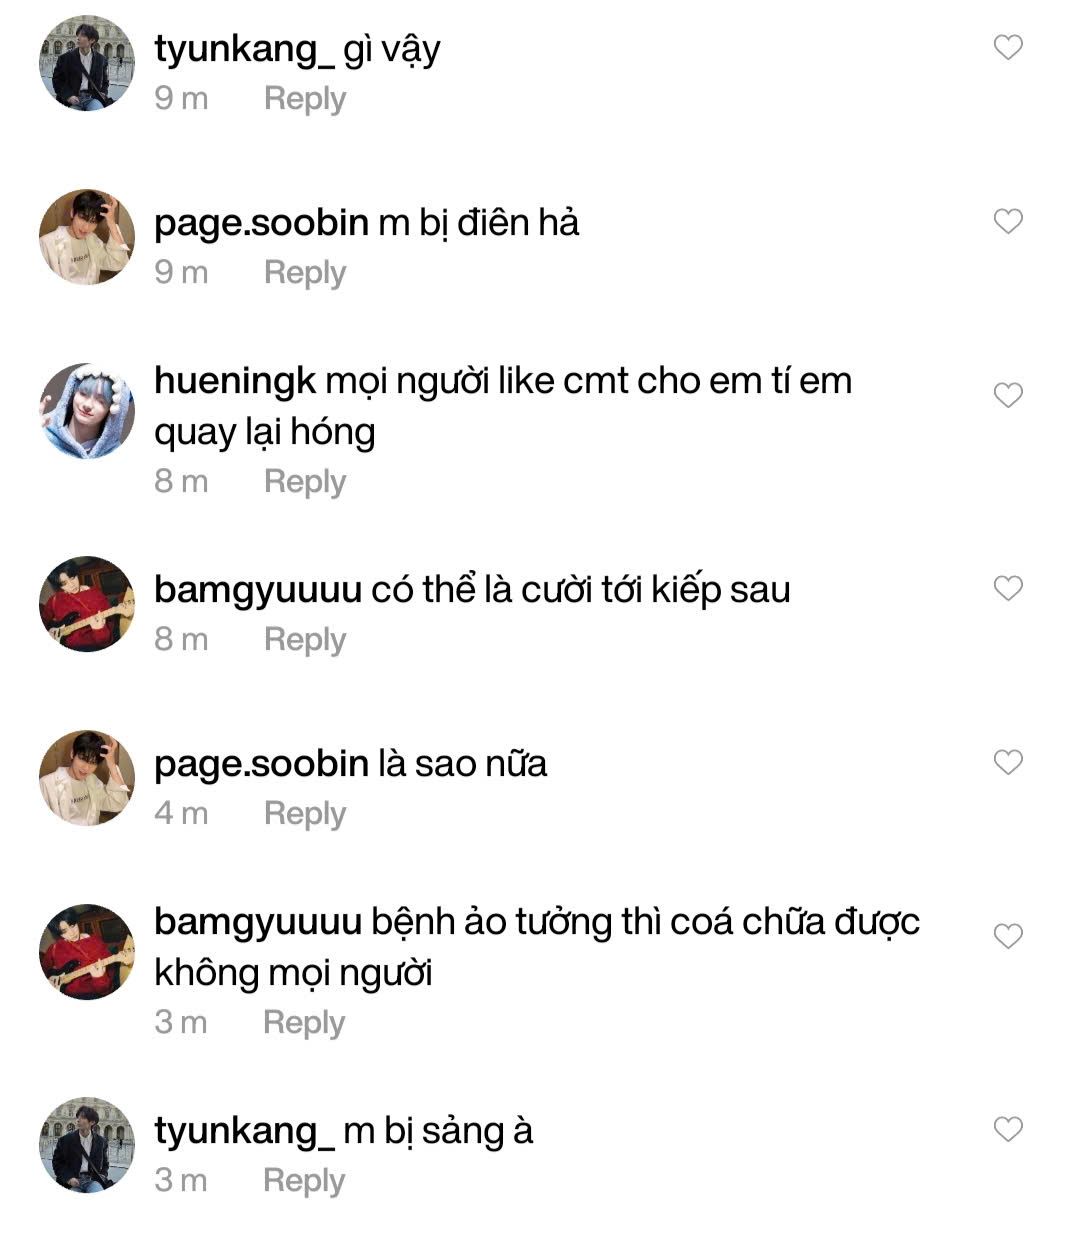Reply to hueningk's comment
This screenshot has height=1243, width=1080.
305,481
